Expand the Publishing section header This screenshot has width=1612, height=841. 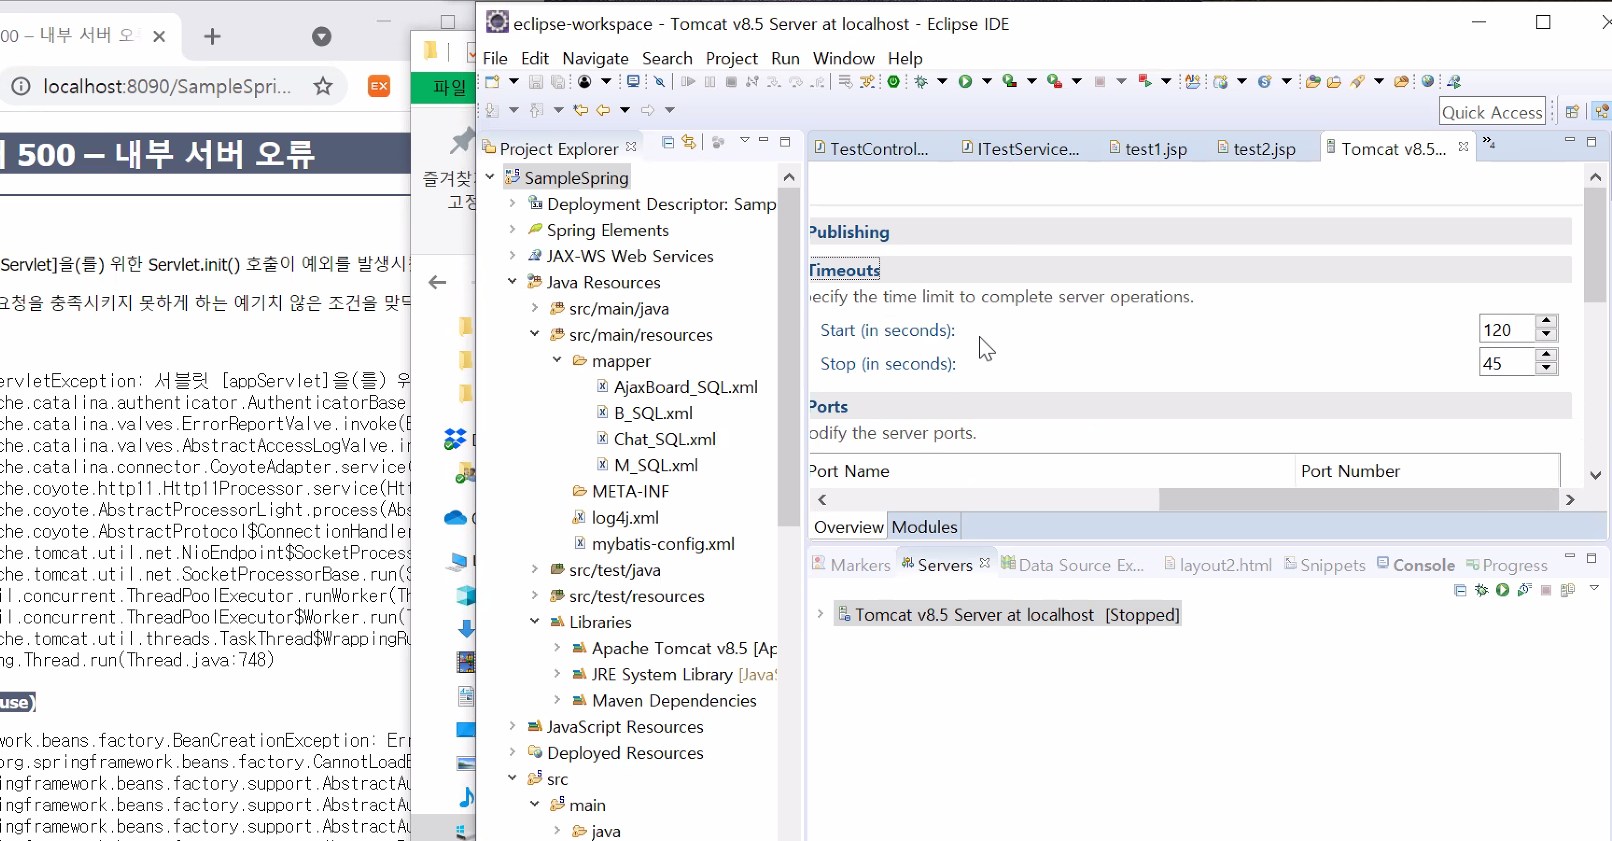849,232
